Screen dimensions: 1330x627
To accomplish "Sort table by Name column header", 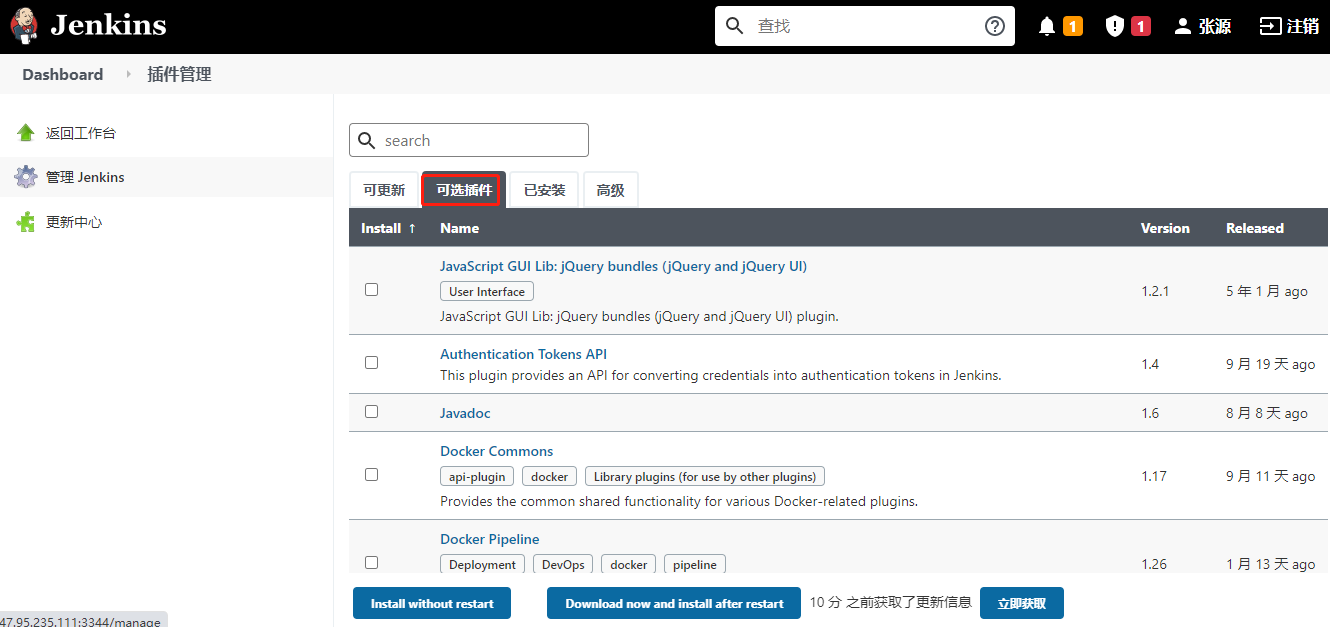I will 459,228.
